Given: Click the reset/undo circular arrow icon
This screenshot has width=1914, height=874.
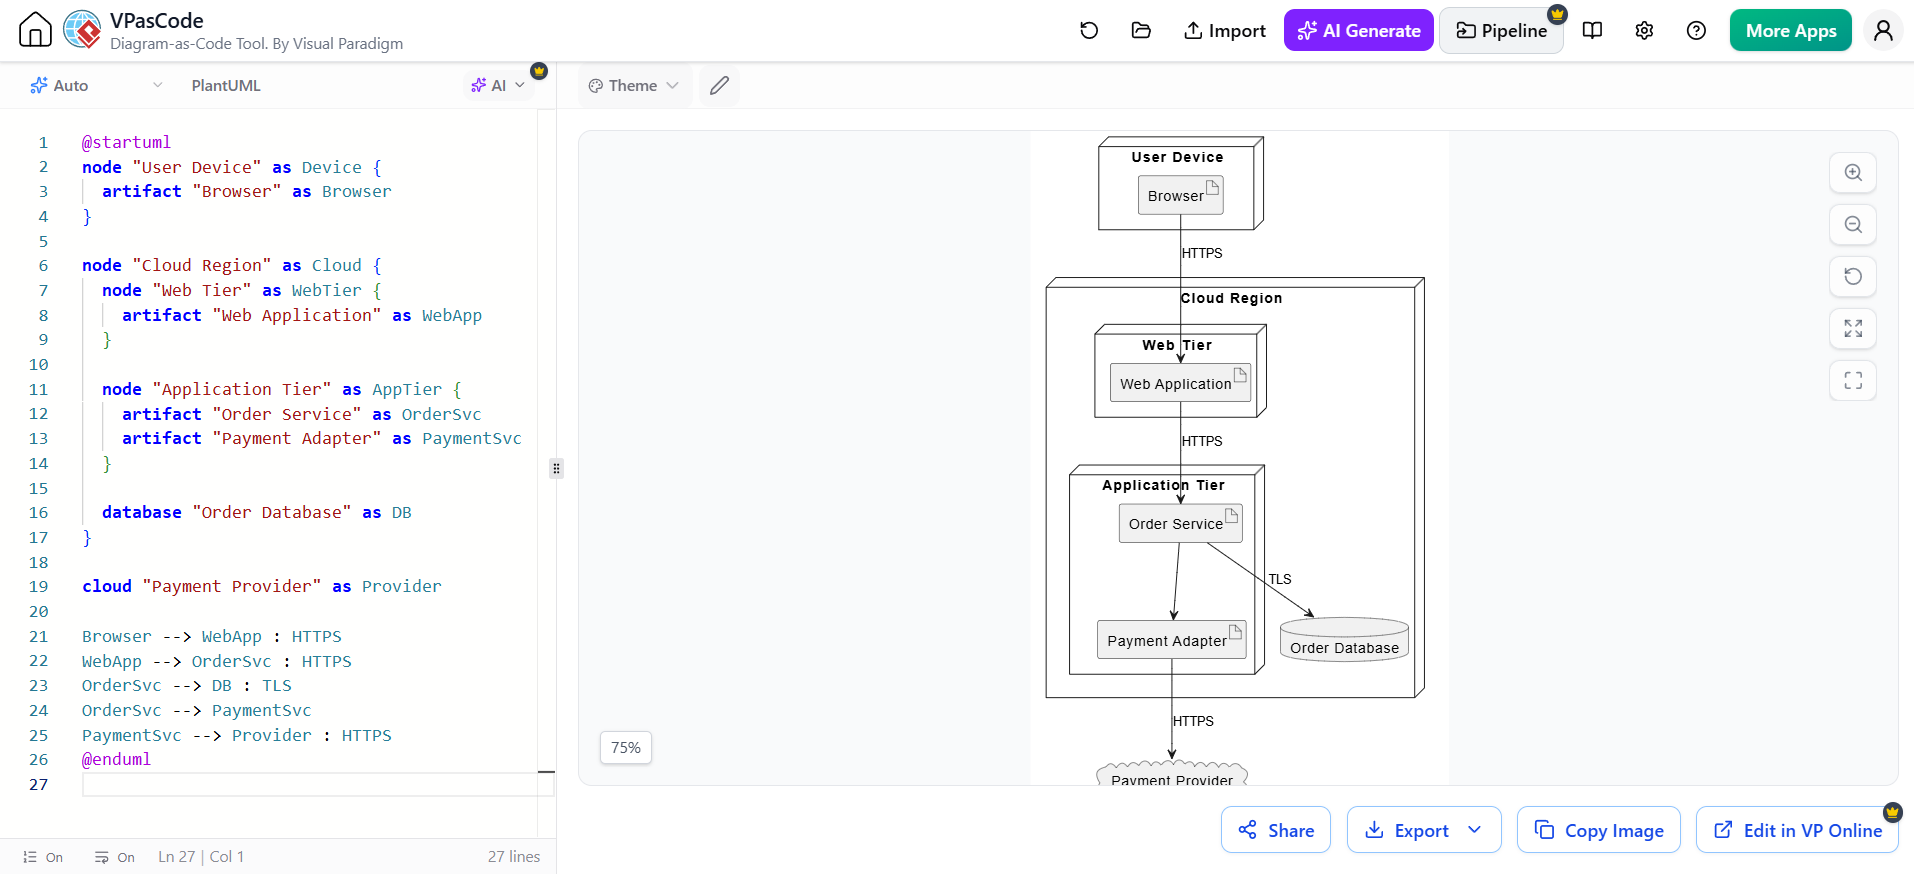Looking at the screenshot, I should coord(1089,31).
